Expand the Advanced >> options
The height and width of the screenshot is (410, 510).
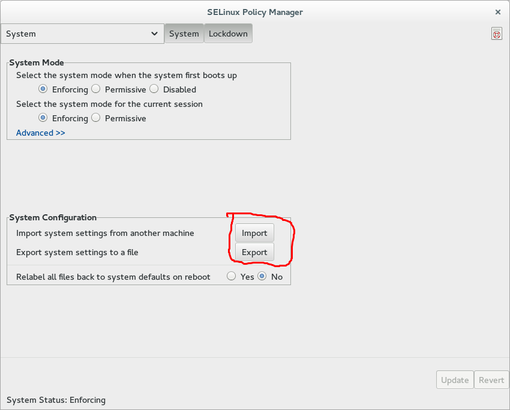pos(40,133)
